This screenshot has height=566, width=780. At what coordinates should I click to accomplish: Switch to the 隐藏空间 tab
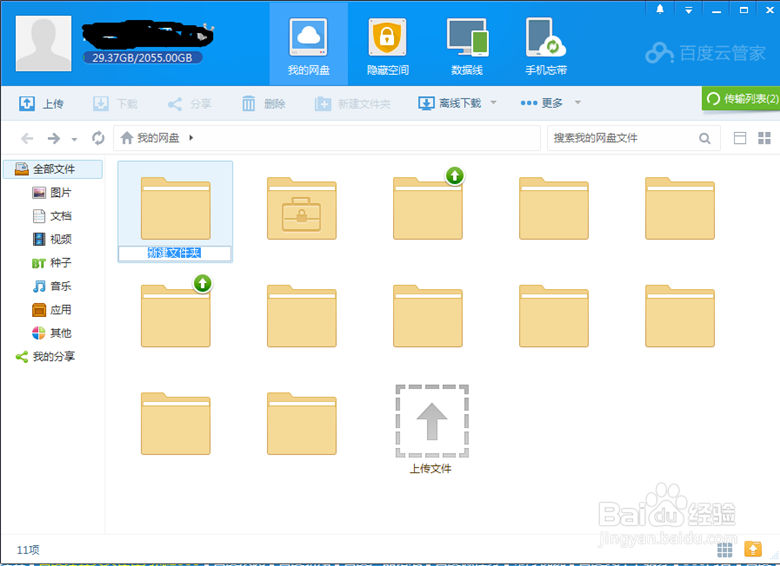388,46
